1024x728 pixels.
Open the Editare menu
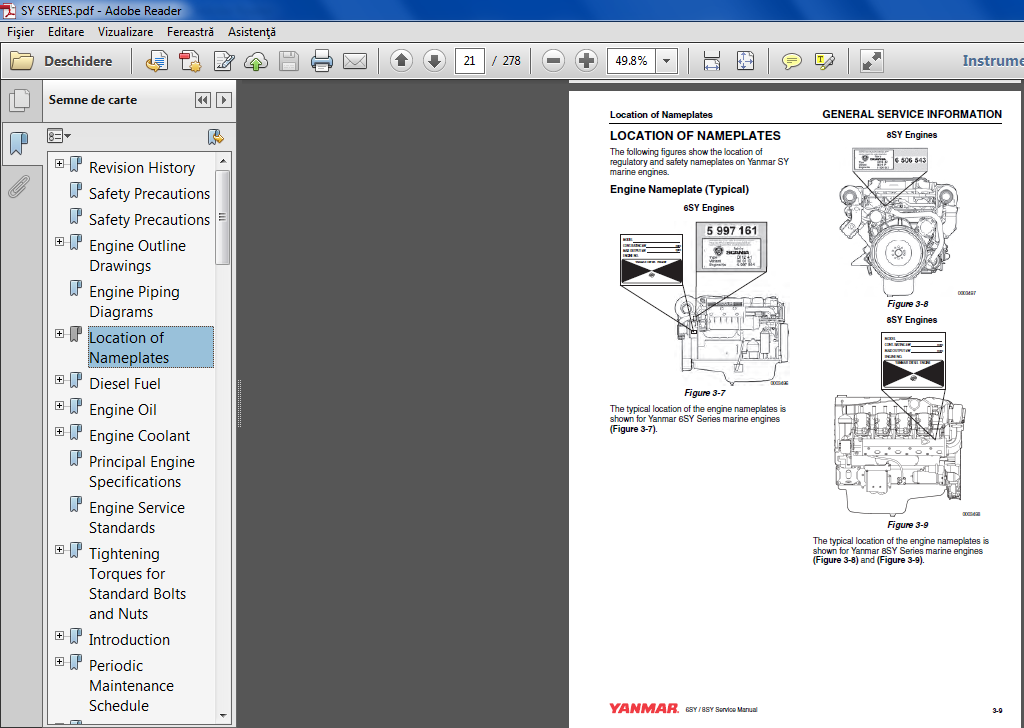pos(66,31)
